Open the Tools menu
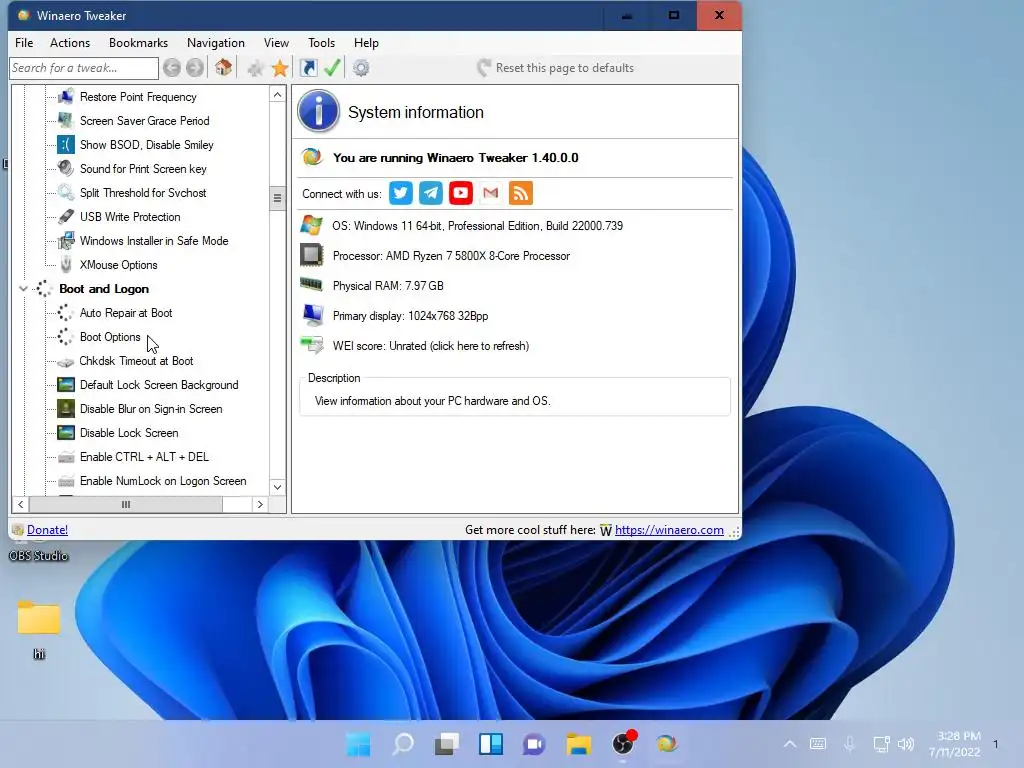Viewport: 1024px width, 768px height. tap(321, 42)
